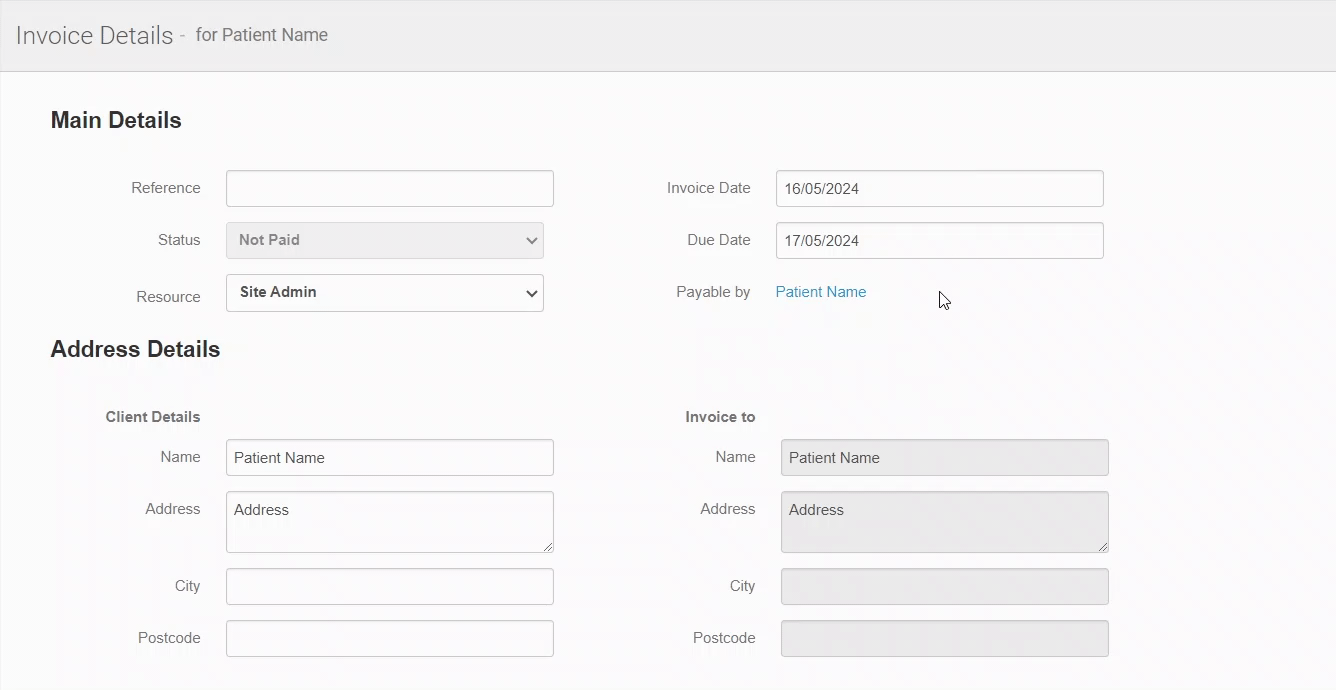Select the Invoice to City field
This screenshot has height=690, width=1336.
click(x=944, y=586)
